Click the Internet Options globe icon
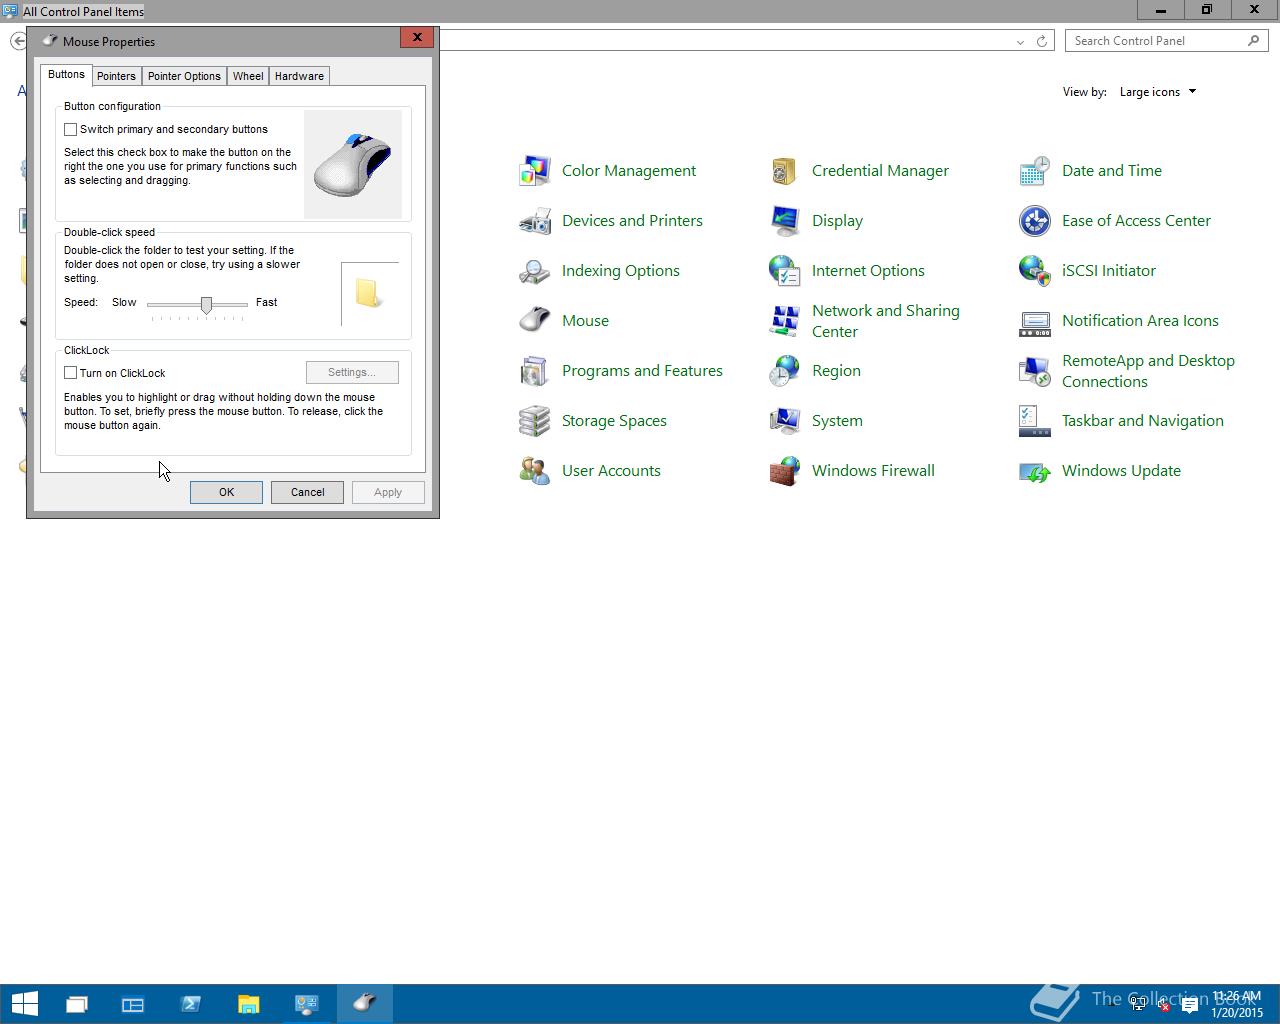Viewport: 1280px width, 1024px height. [x=785, y=271]
